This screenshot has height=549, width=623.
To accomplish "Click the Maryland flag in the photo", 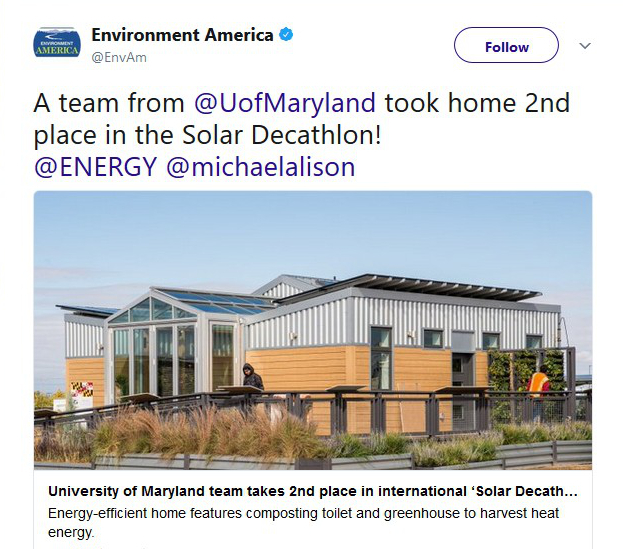I will click(82, 389).
